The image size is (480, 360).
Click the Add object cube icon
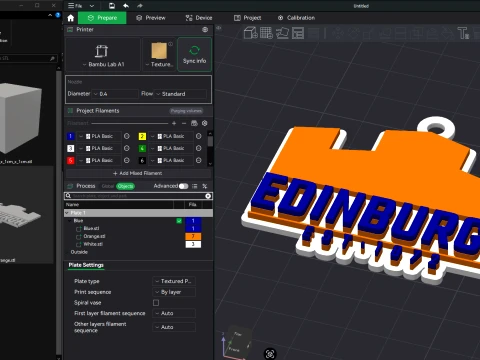[250, 33]
